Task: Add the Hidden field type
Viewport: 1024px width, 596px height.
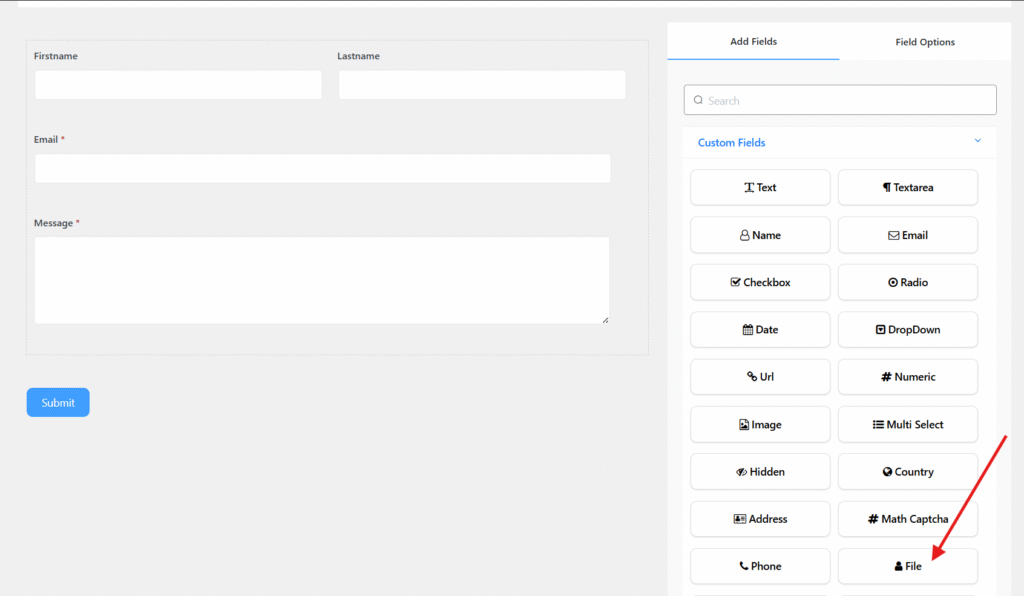Action: [x=760, y=472]
